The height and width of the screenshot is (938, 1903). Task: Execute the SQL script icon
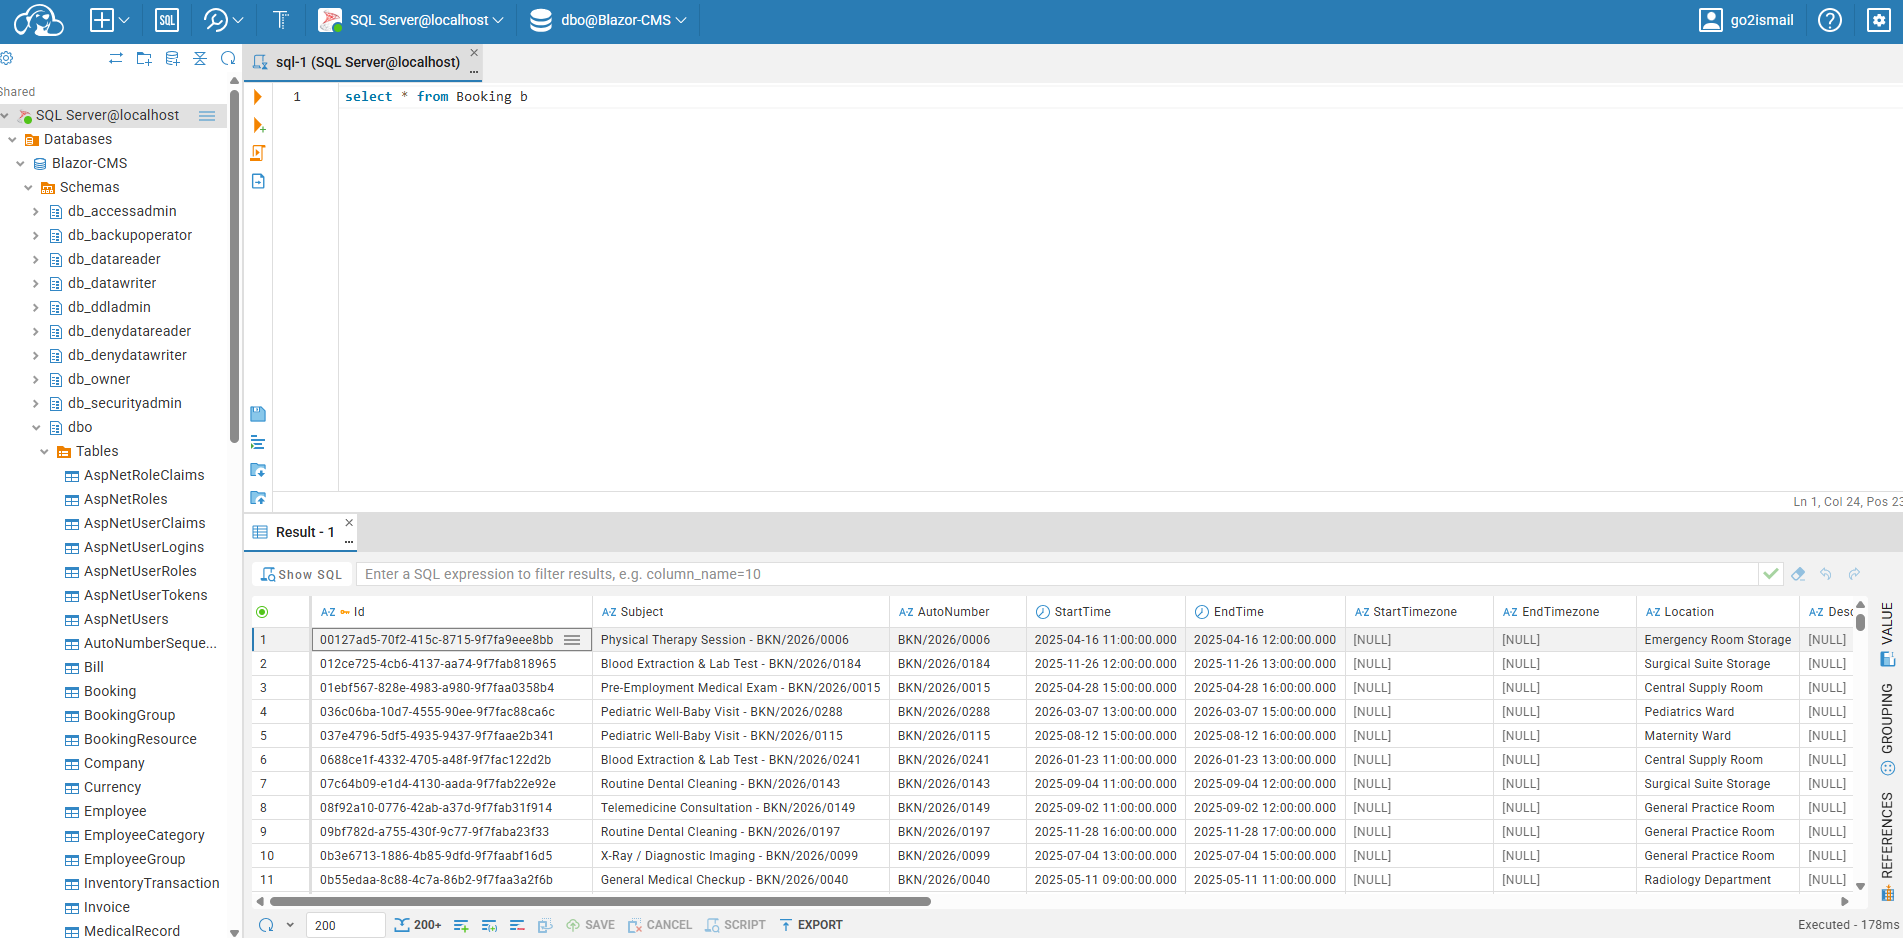click(x=258, y=153)
